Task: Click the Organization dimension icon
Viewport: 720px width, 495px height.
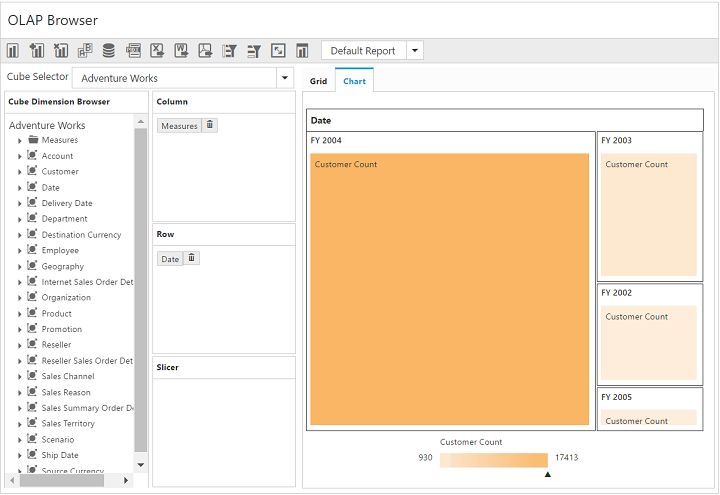Action: point(32,297)
